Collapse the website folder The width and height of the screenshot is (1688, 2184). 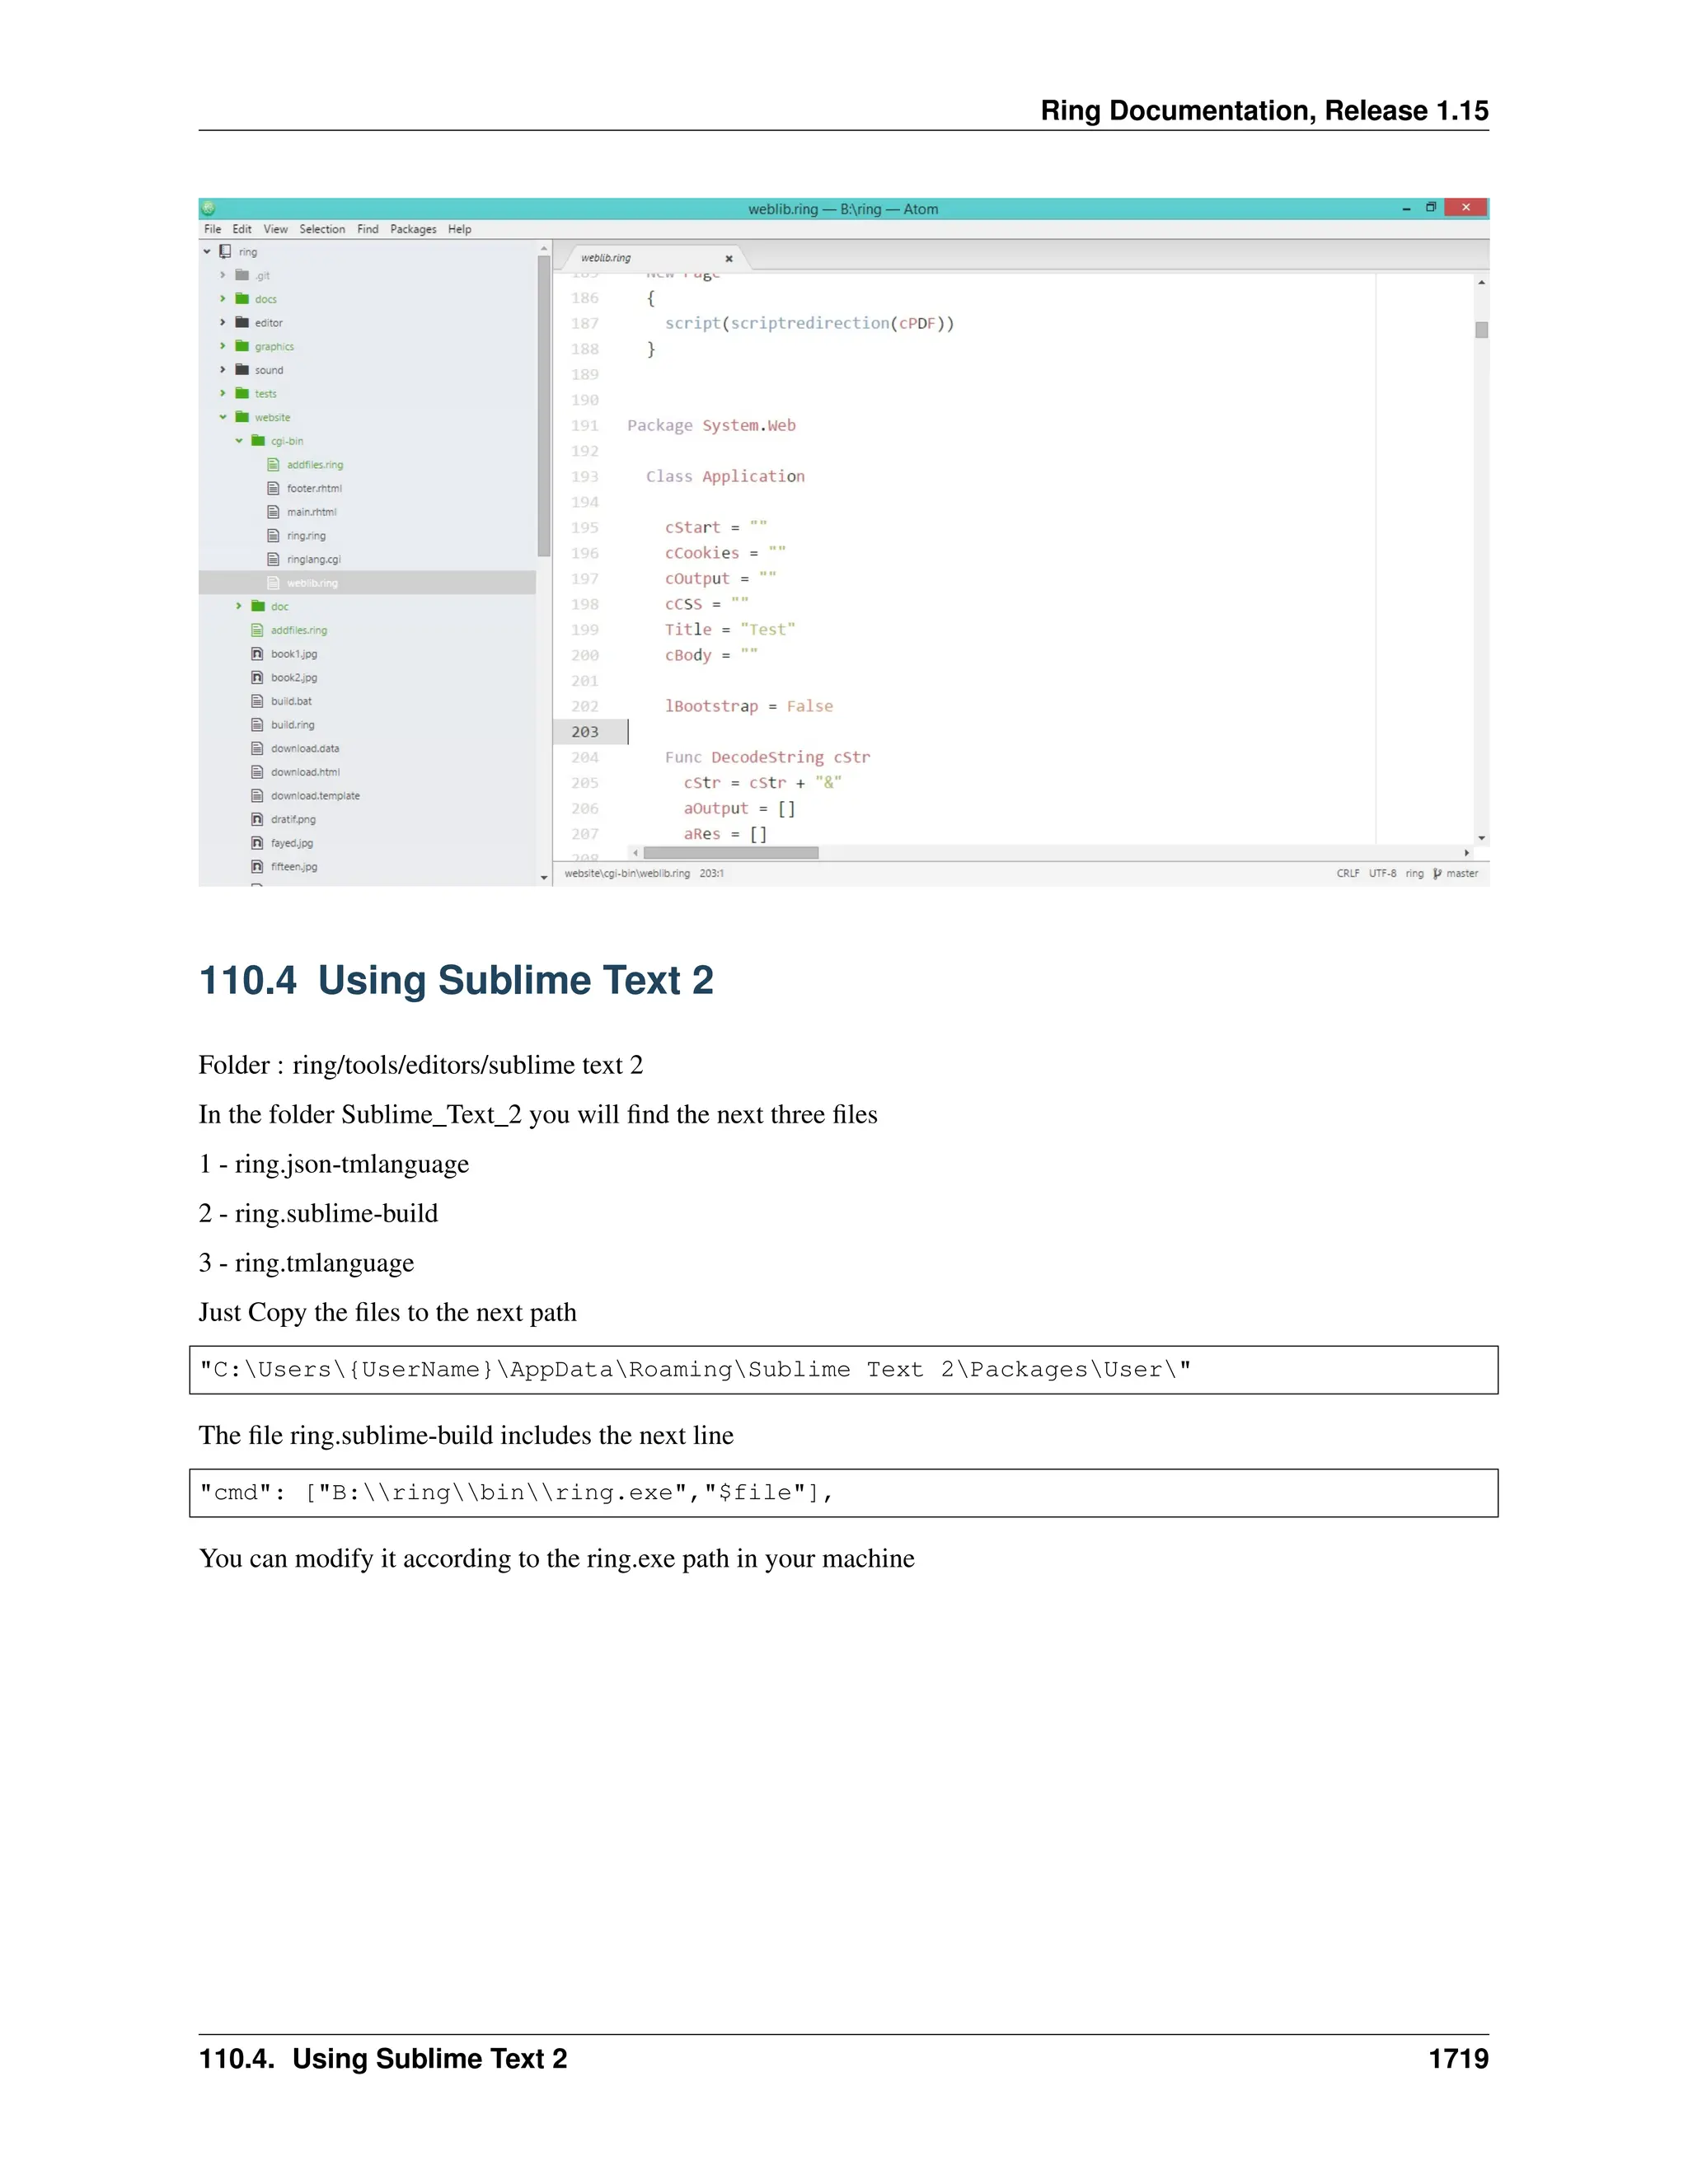coord(223,417)
